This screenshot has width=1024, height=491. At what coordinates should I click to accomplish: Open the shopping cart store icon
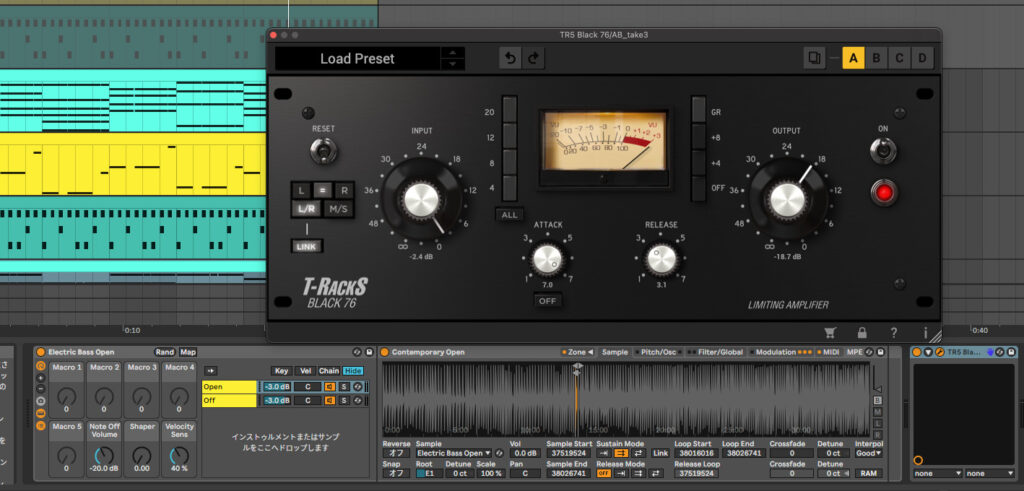coord(829,332)
